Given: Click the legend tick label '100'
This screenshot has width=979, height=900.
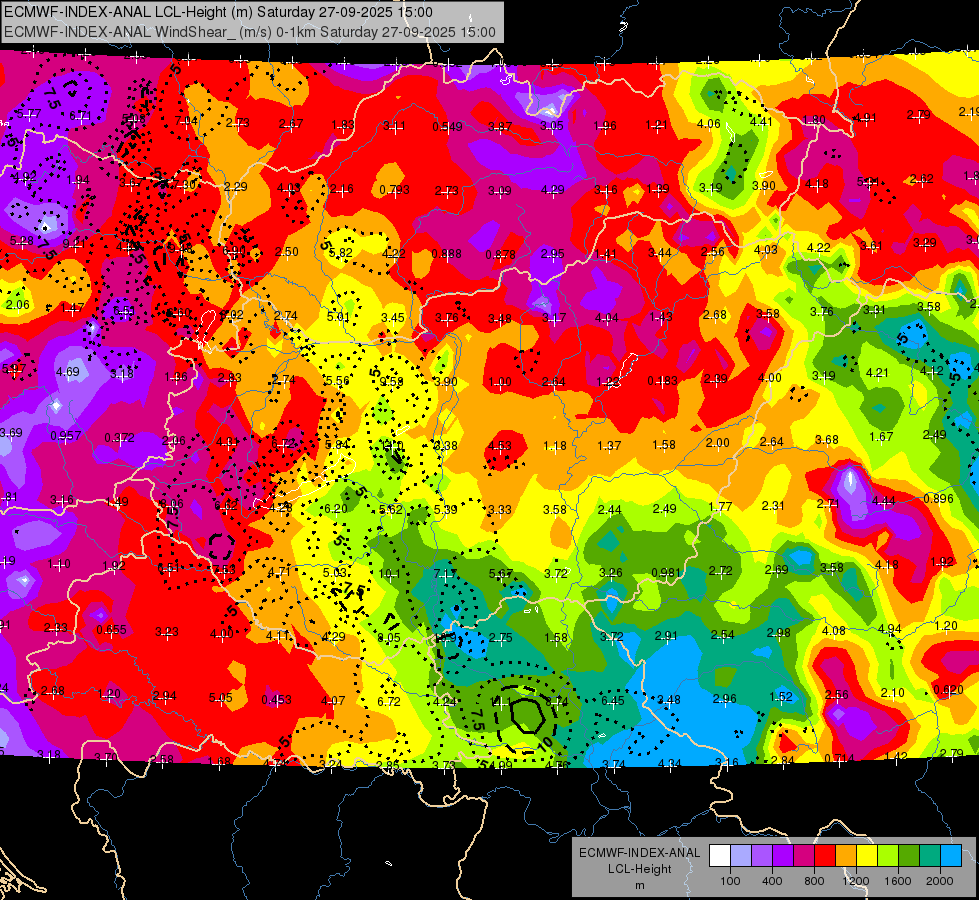Looking at the screenshot, I should 730,881.
